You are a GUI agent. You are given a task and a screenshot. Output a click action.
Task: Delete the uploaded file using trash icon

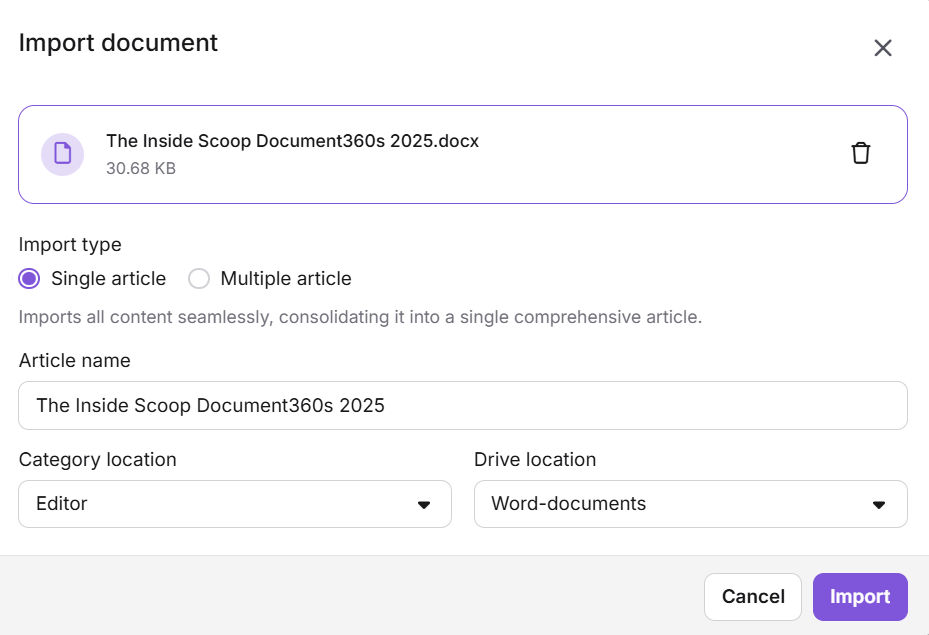pos(861,152)
